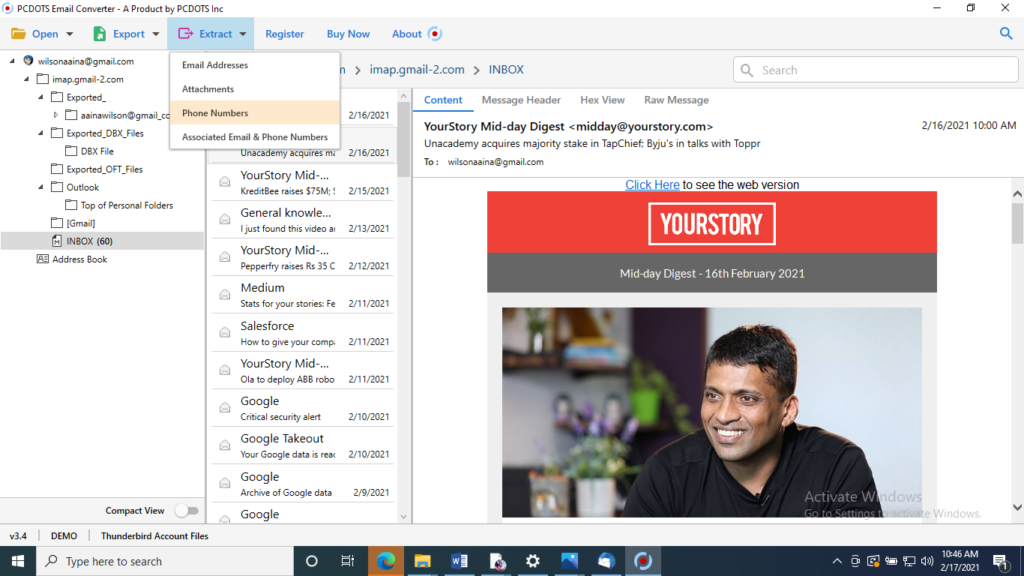Click envelope icon of Google Takeout email
Image resolution: width=1024 pixels, height=576 pixels.
225,445
